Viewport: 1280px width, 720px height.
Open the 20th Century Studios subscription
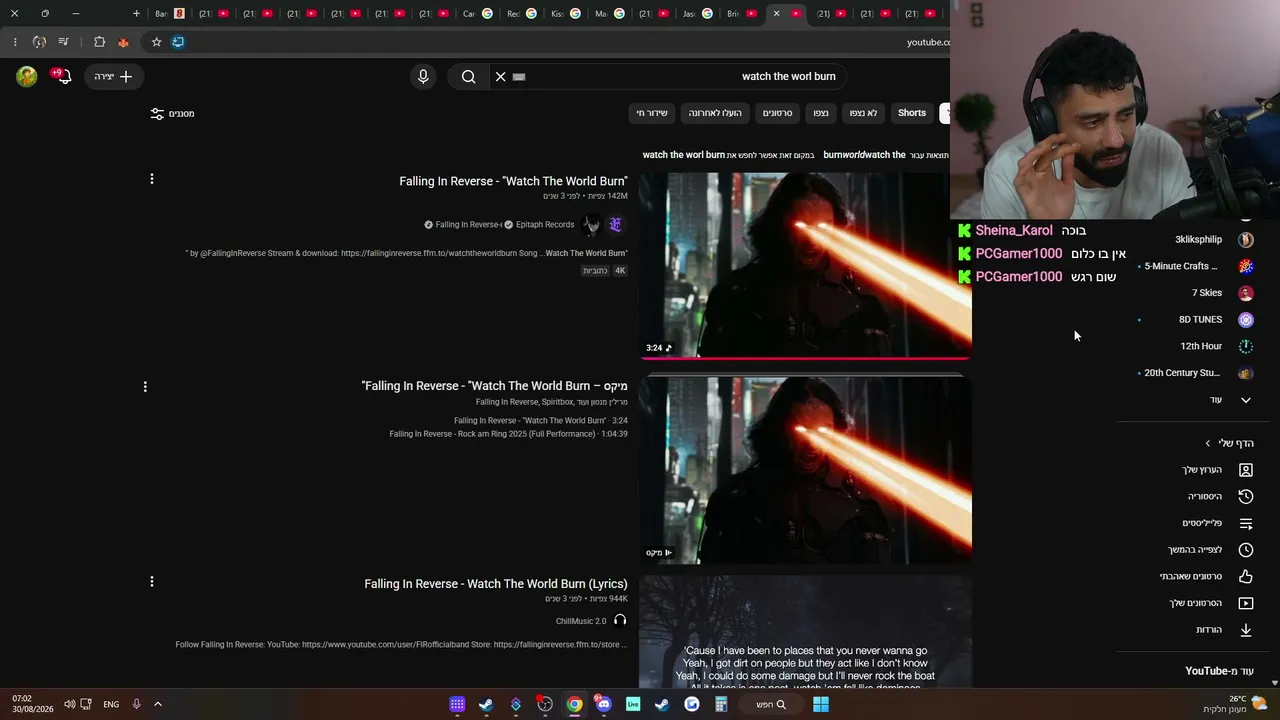(x=1198, y=373)
